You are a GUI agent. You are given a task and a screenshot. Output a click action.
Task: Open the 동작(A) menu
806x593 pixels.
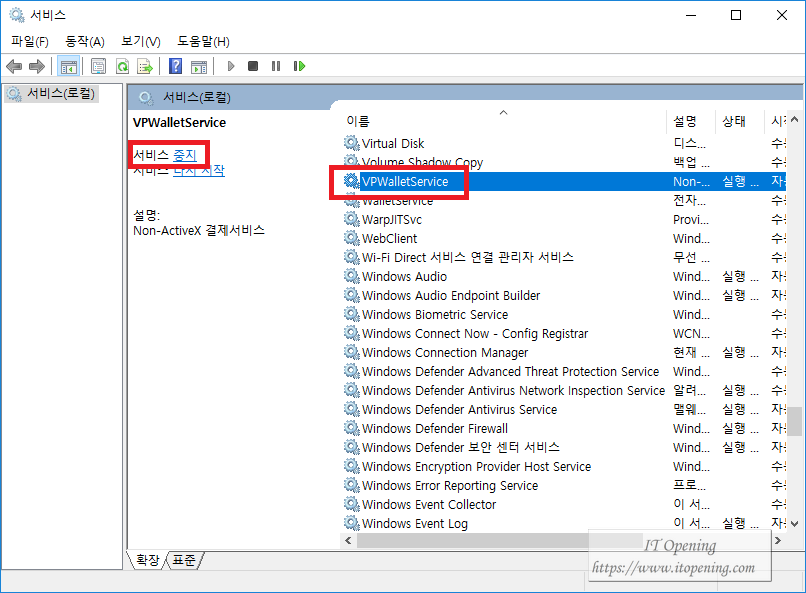85,41
